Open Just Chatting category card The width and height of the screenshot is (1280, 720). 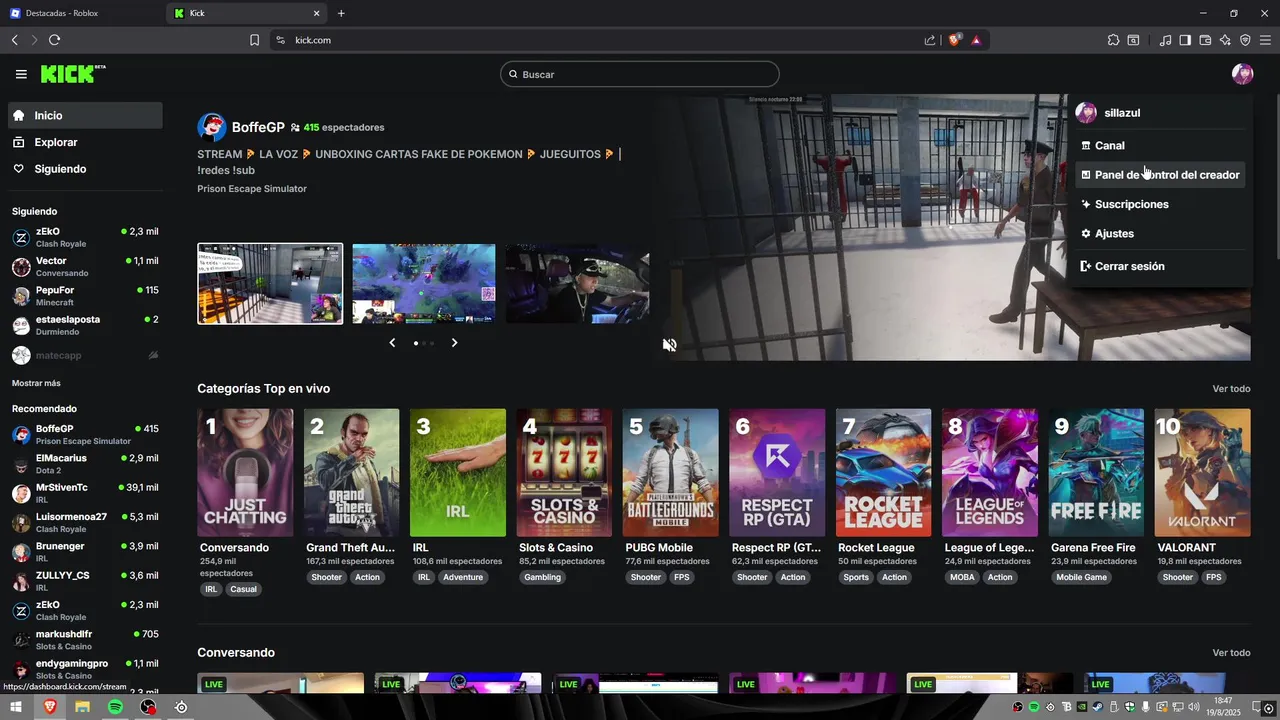tap(245, 473)
